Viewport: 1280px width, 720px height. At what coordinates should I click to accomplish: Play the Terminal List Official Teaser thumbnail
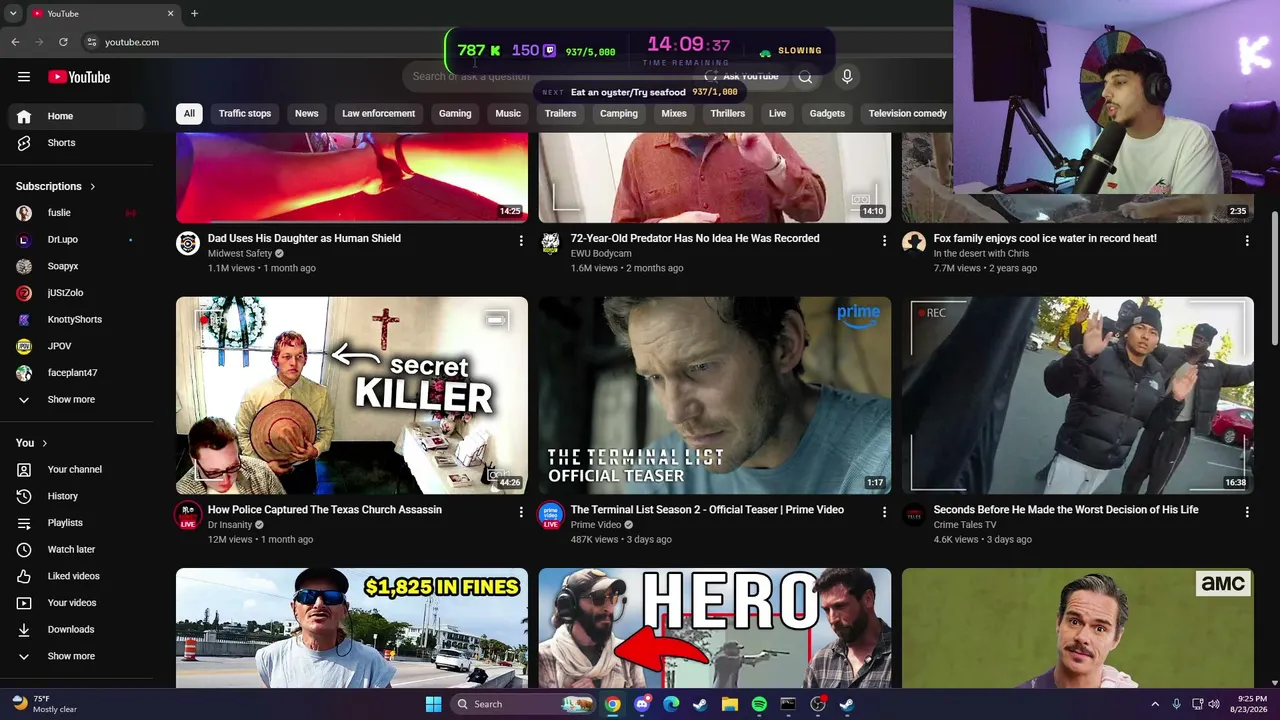pyautogui.click(x=714, y=395)
